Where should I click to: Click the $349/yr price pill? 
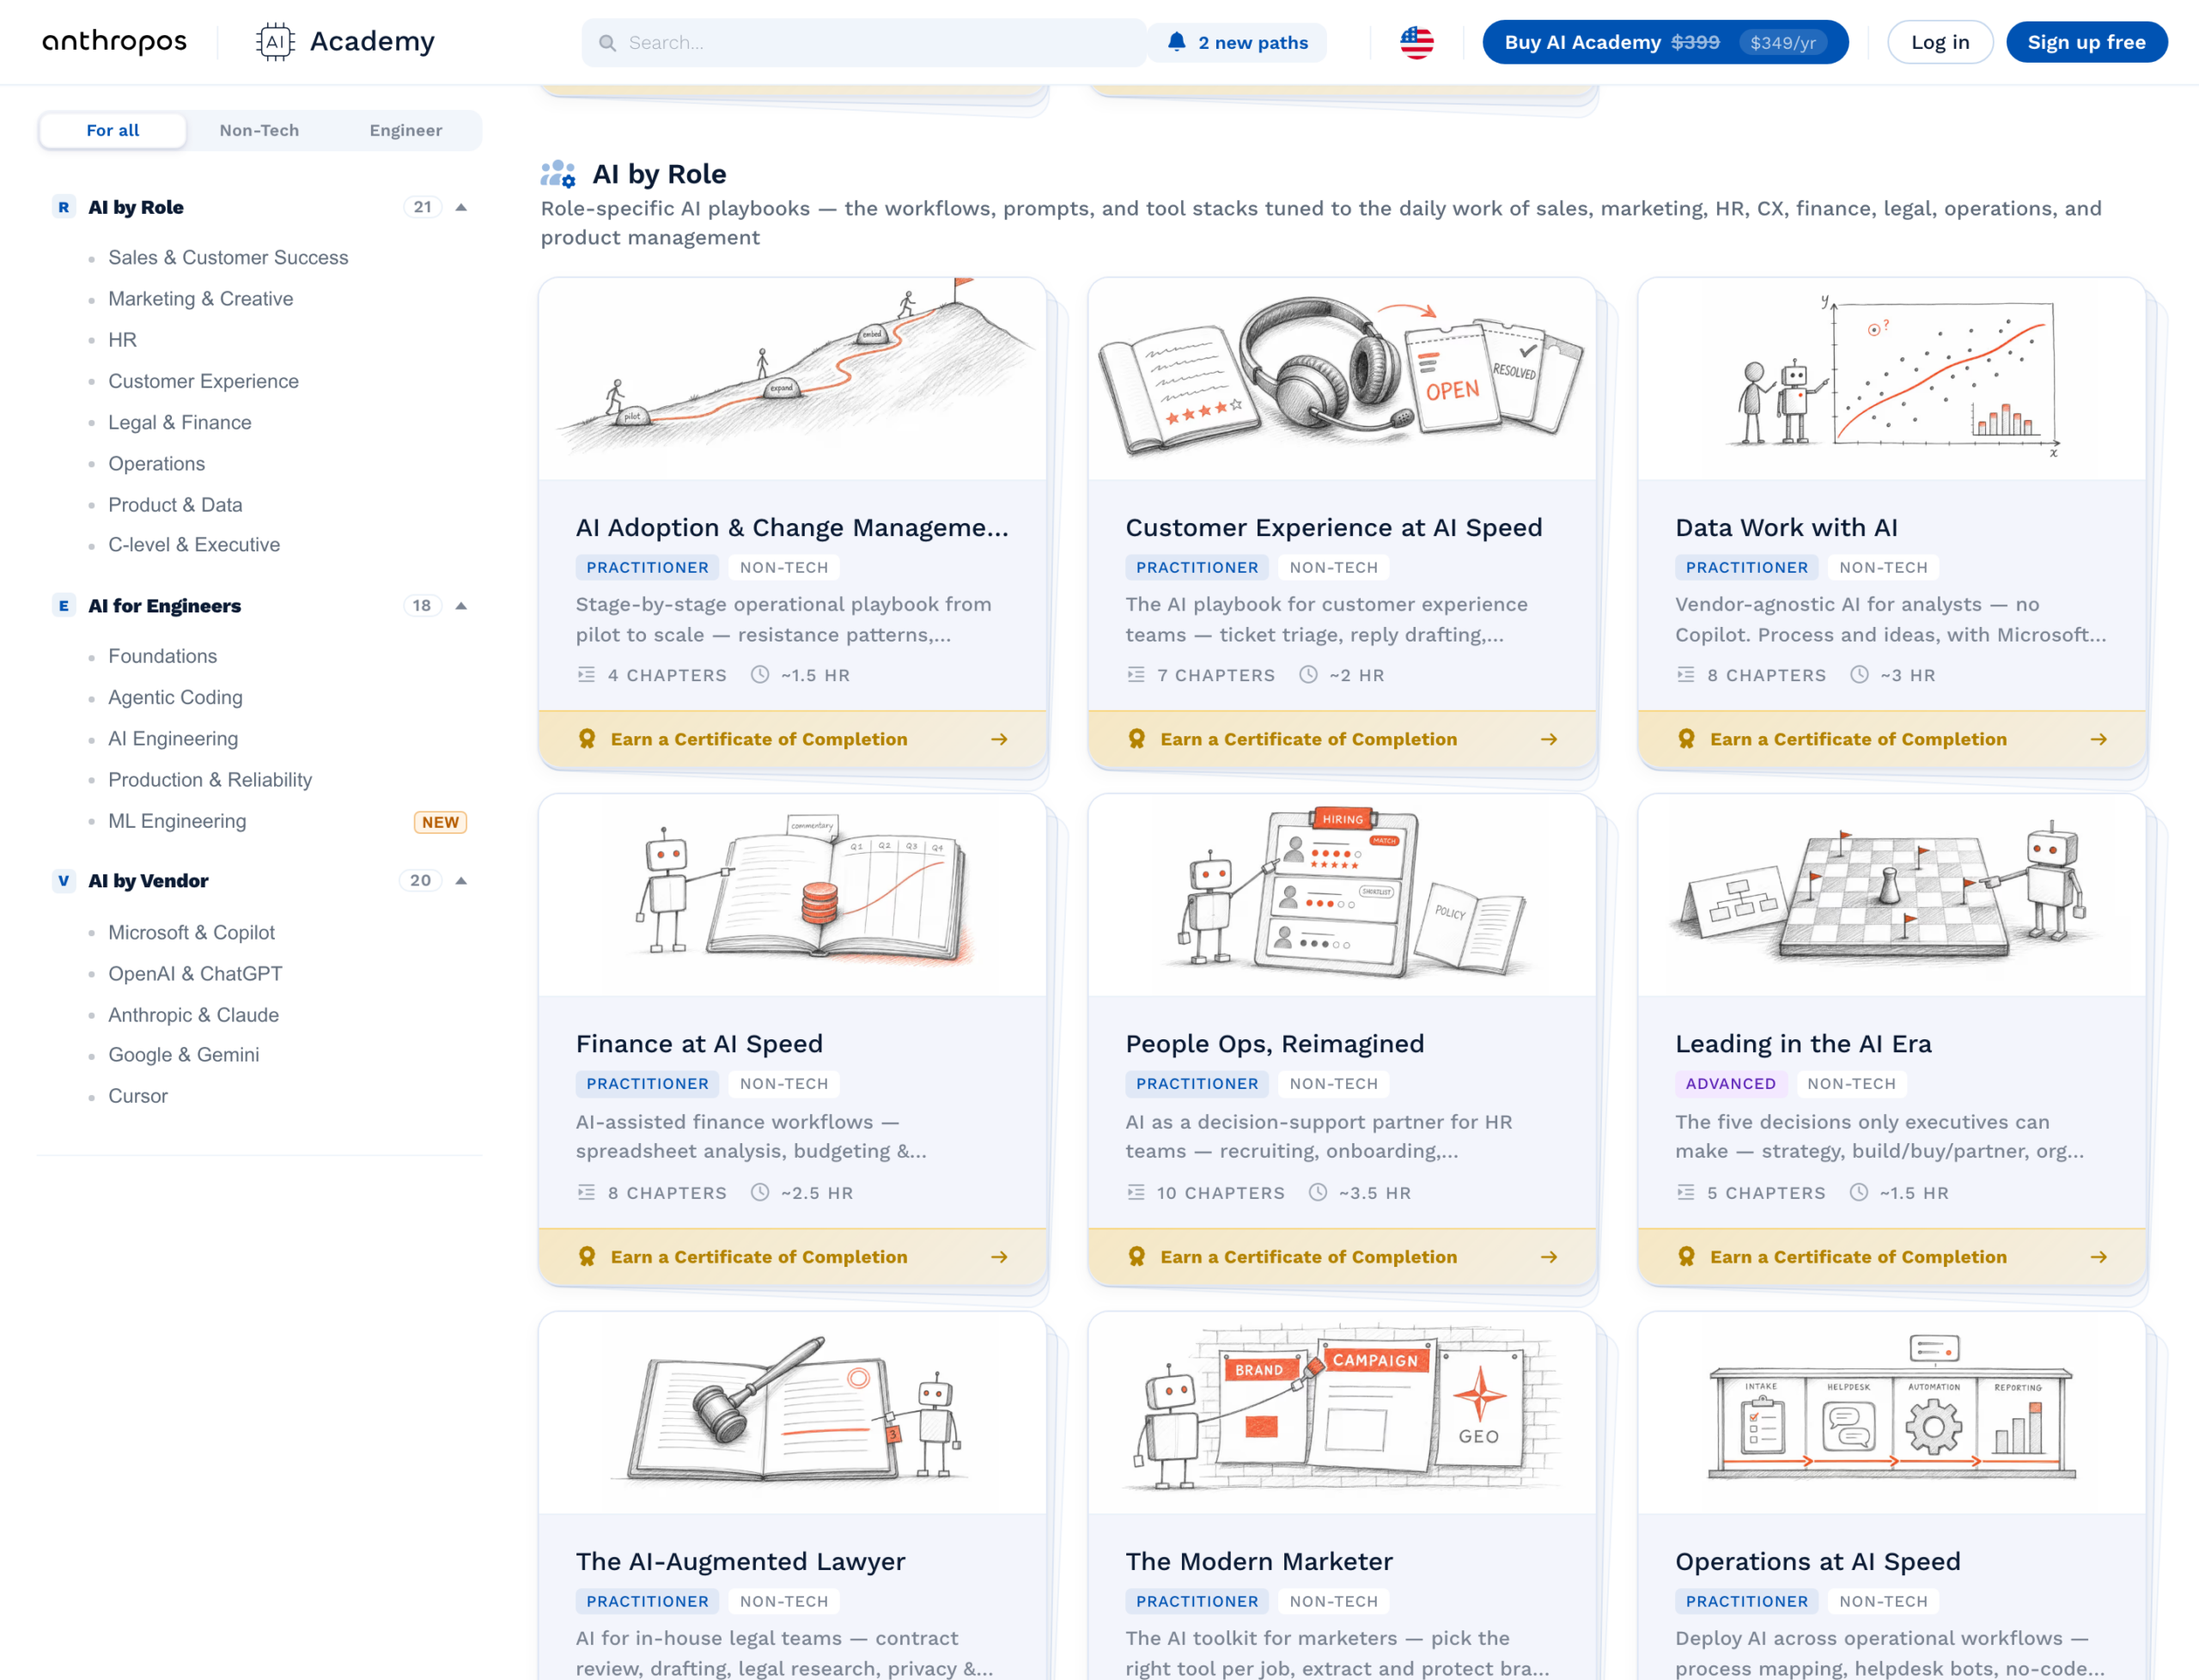[1782, 42]
